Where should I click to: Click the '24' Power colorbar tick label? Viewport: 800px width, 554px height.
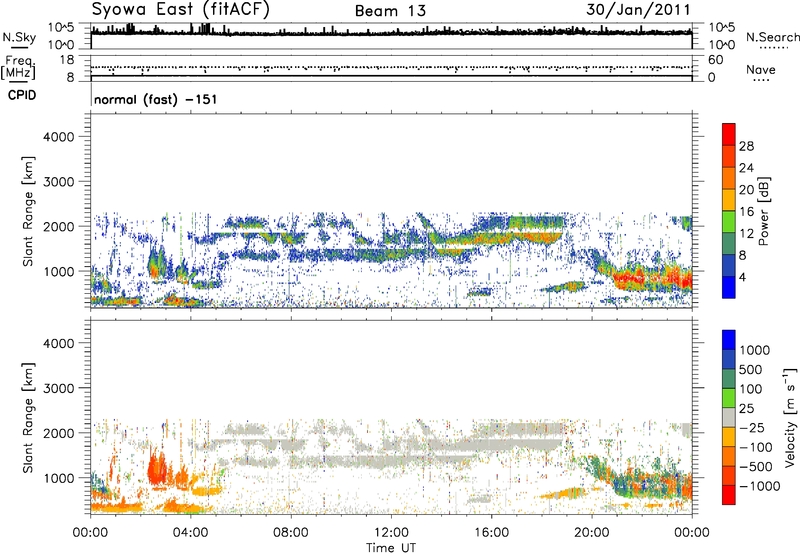pyautogui.click(x=746, y=168)
